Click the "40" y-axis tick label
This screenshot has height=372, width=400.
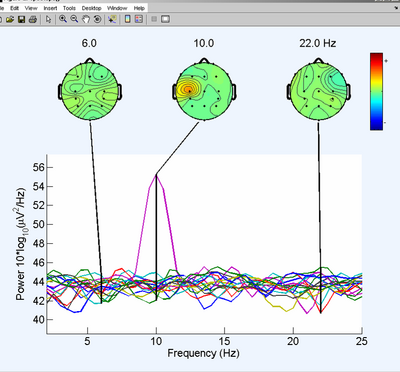(x=38, y=320)
